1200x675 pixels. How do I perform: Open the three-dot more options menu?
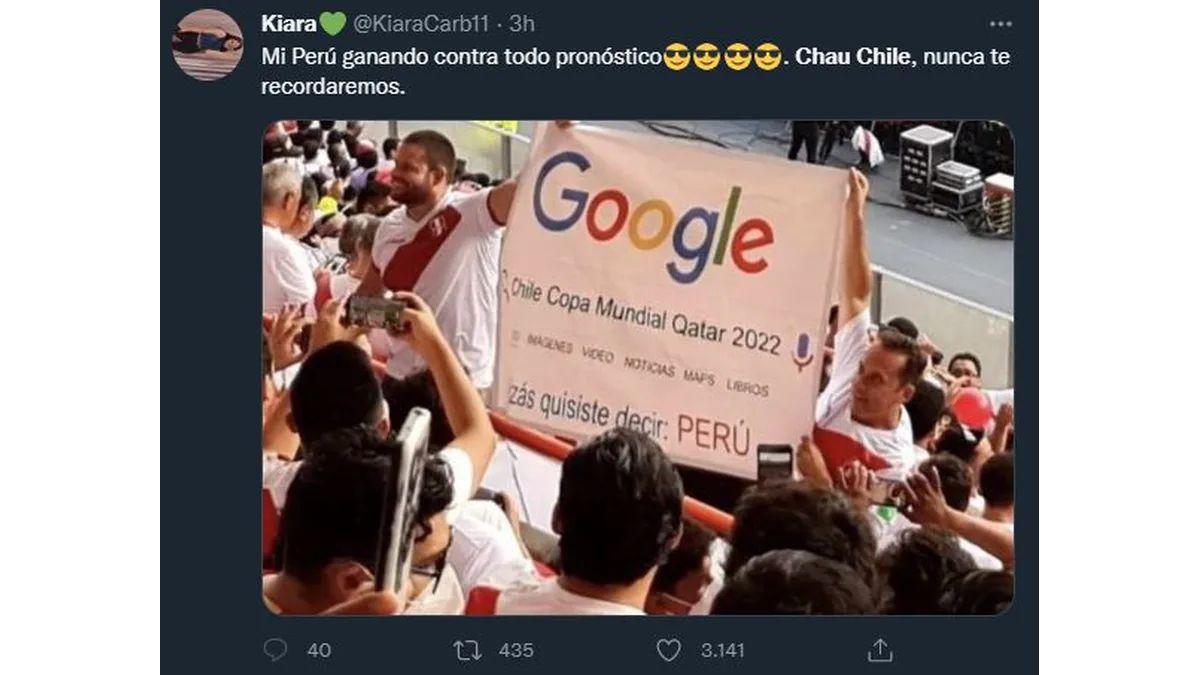[1000, 23]
